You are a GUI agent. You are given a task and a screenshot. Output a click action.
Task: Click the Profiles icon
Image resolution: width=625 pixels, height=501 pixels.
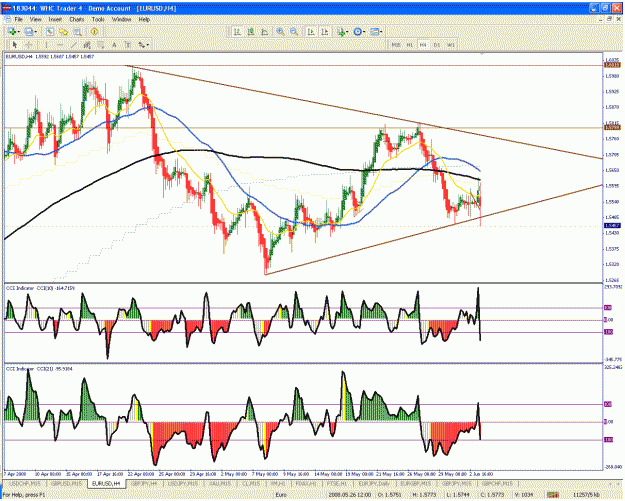point(28,31)
